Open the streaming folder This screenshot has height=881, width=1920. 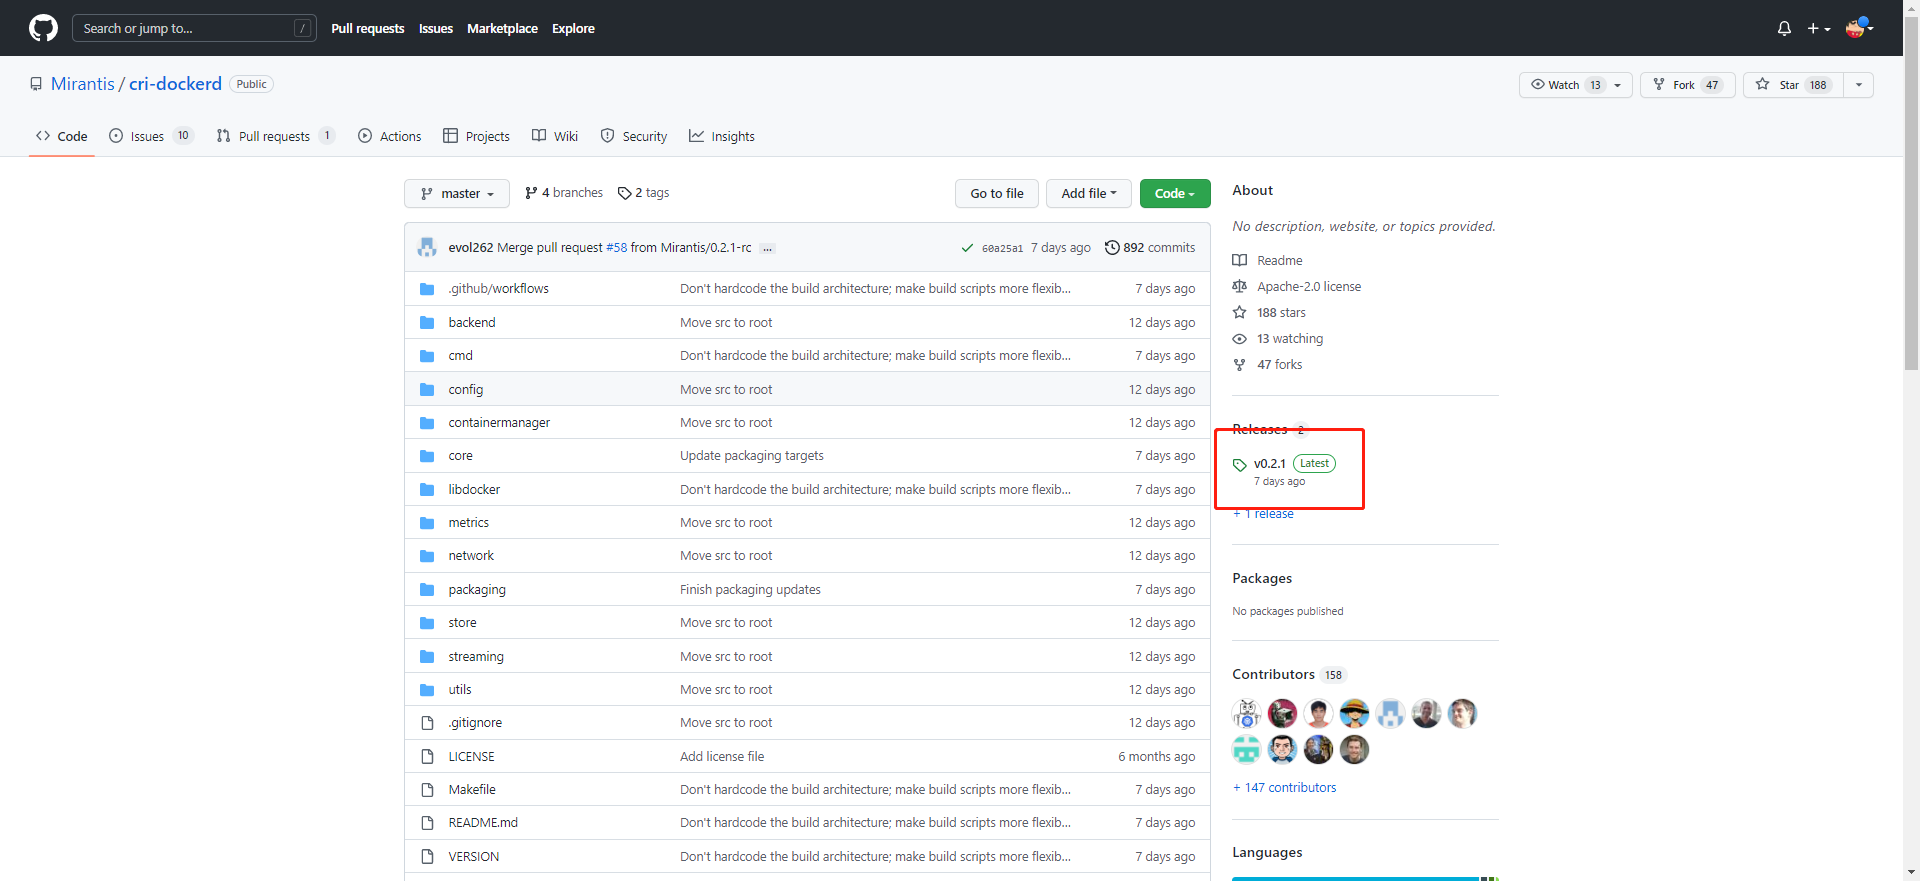476,656
